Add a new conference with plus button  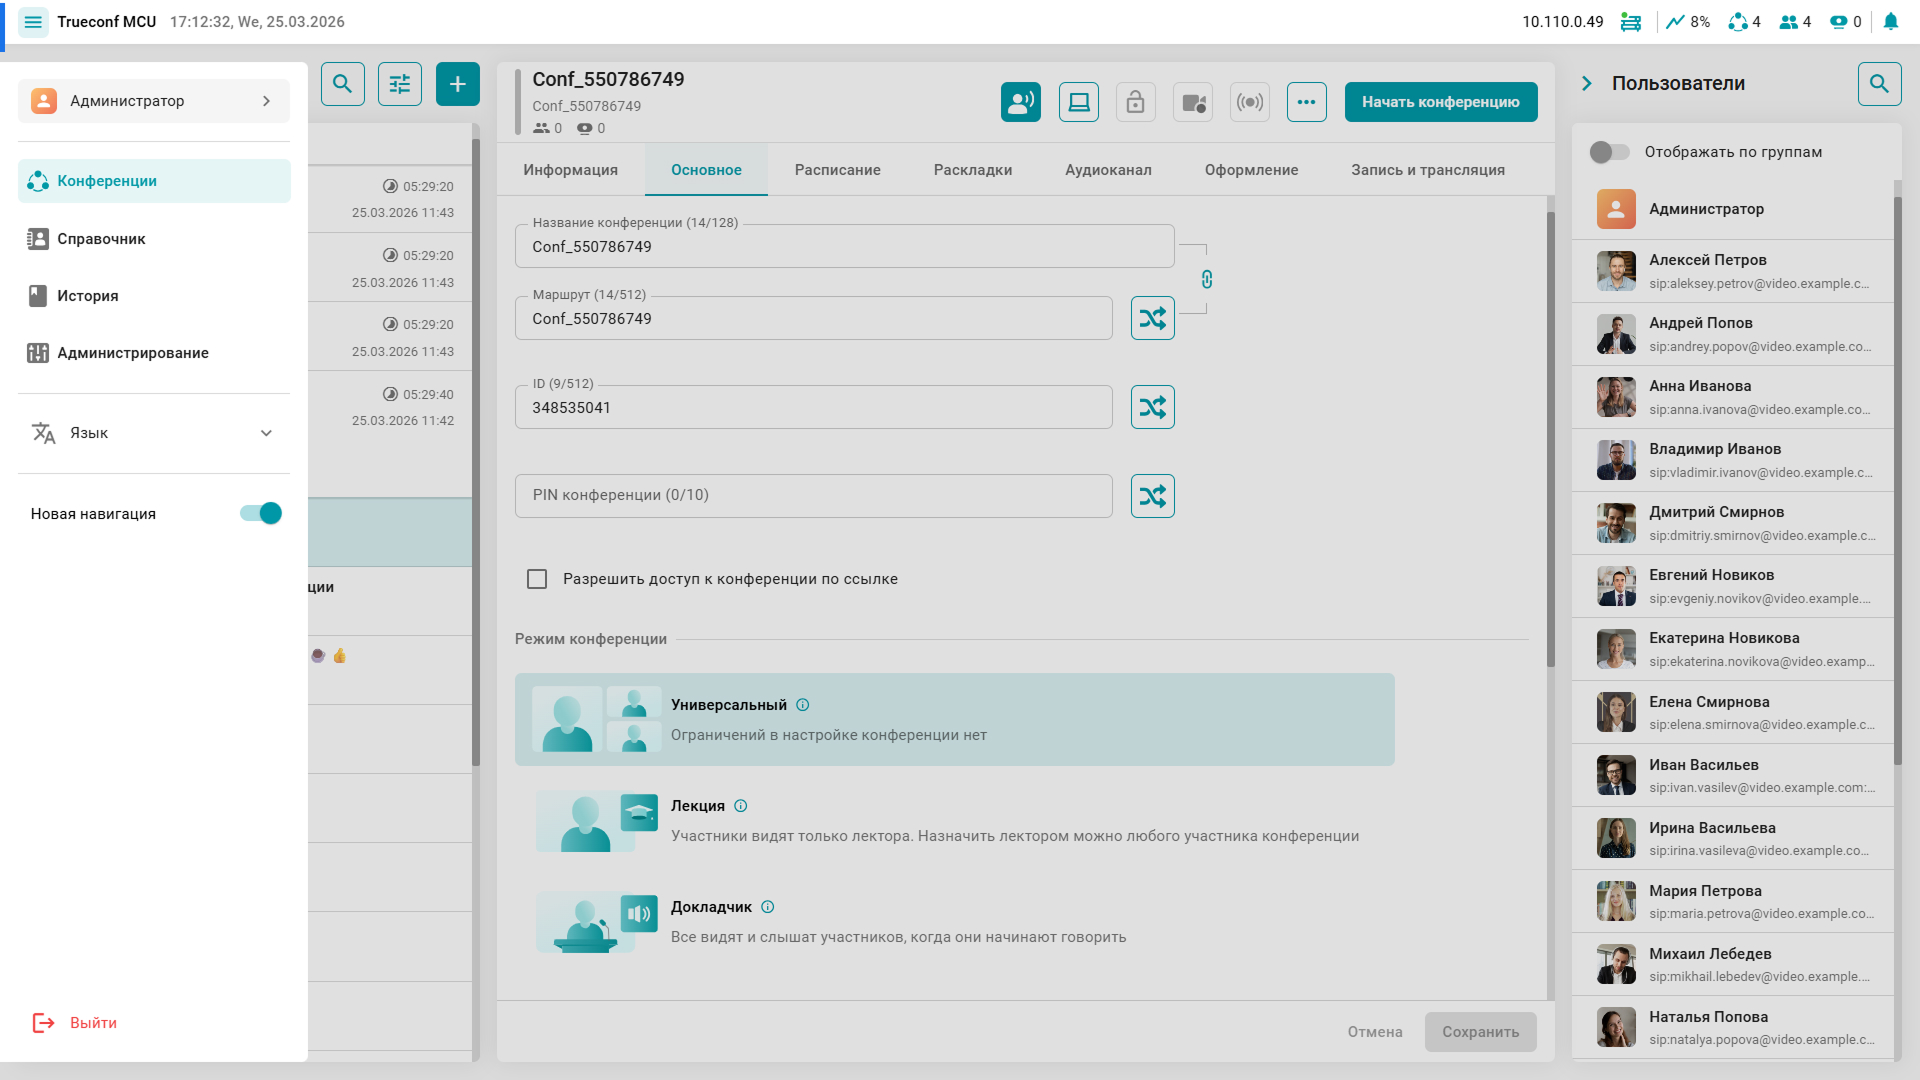(x=458, y=84)
